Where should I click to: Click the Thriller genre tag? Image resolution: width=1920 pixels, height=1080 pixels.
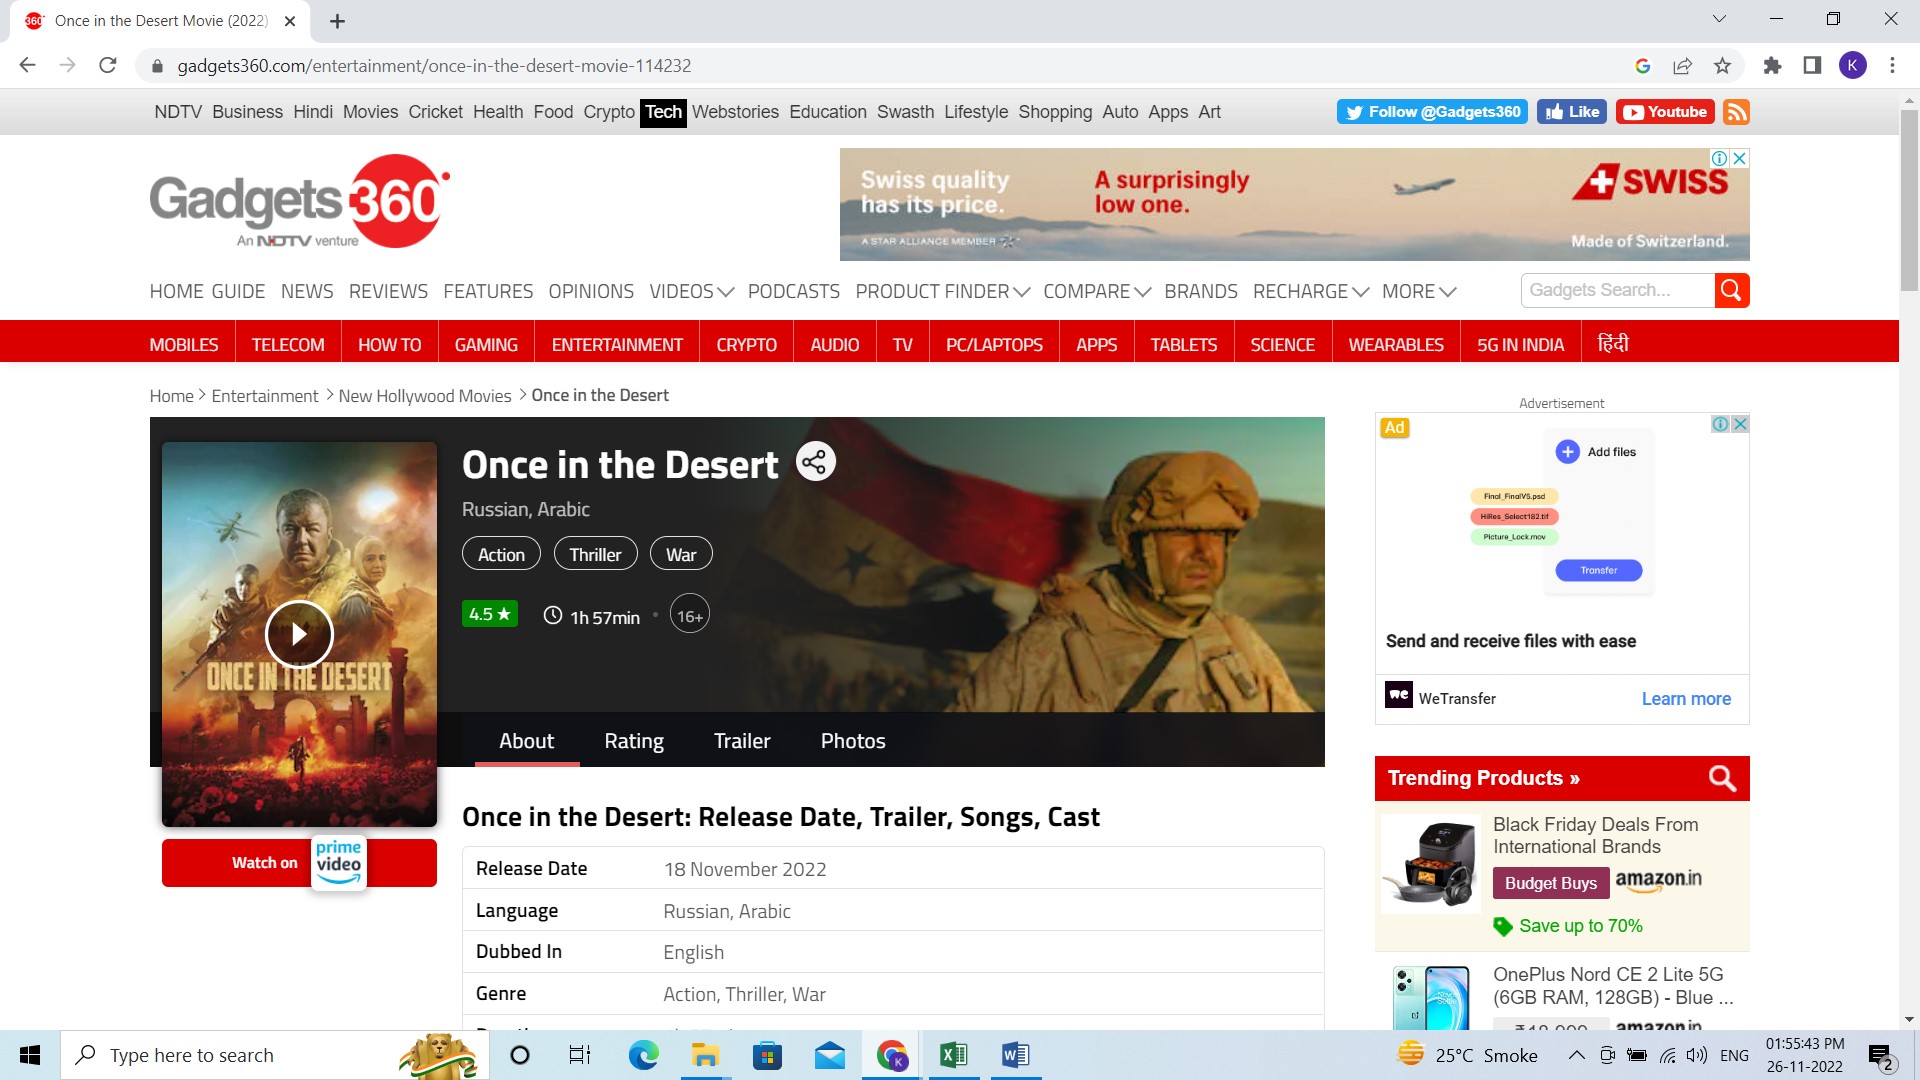[595, 554]
